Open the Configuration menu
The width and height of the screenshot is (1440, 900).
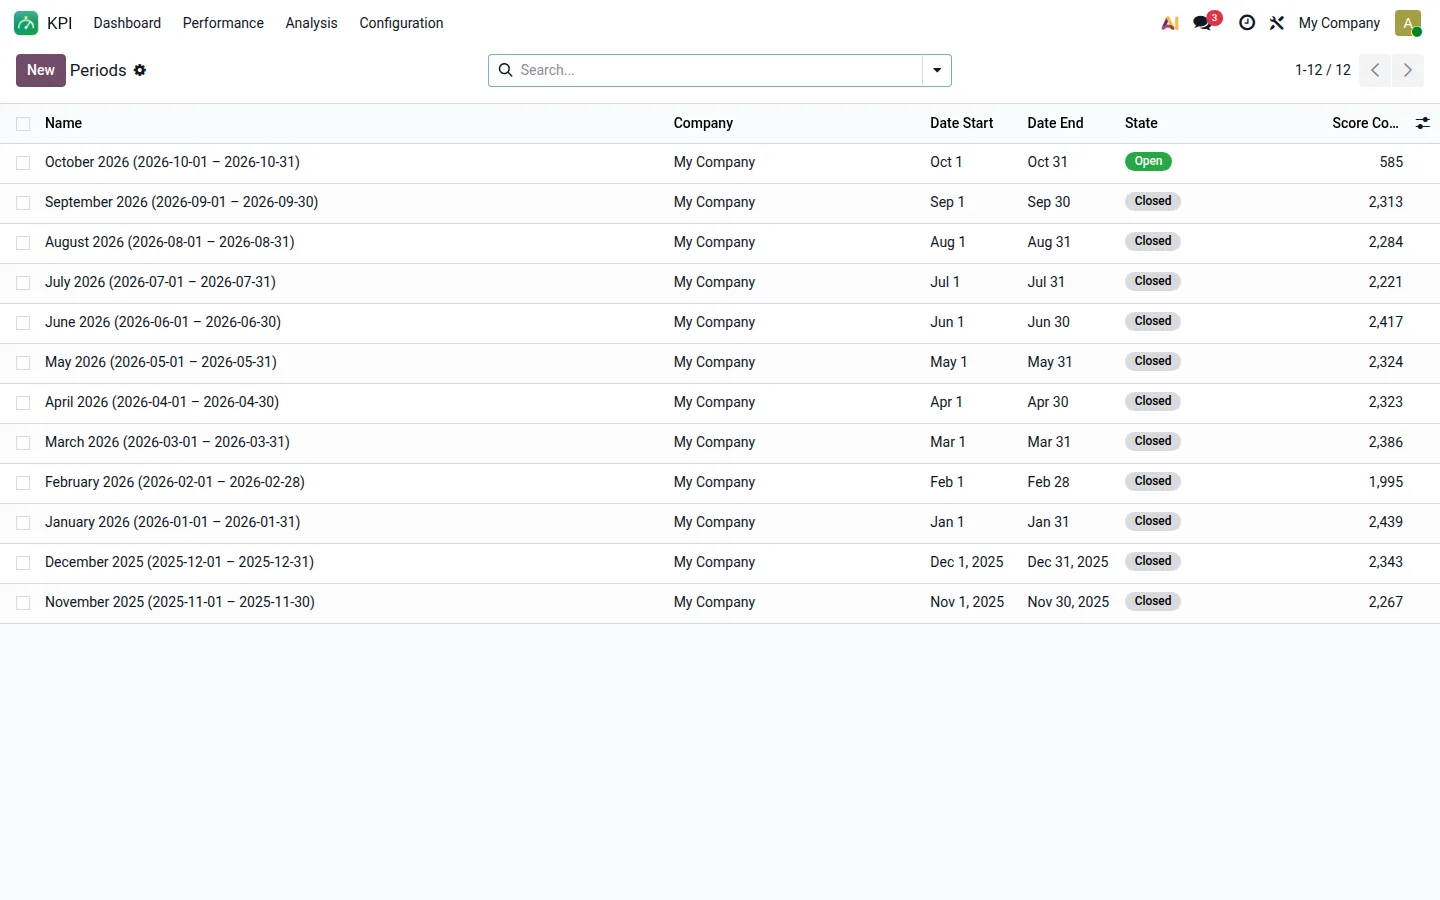coord(401,23)
